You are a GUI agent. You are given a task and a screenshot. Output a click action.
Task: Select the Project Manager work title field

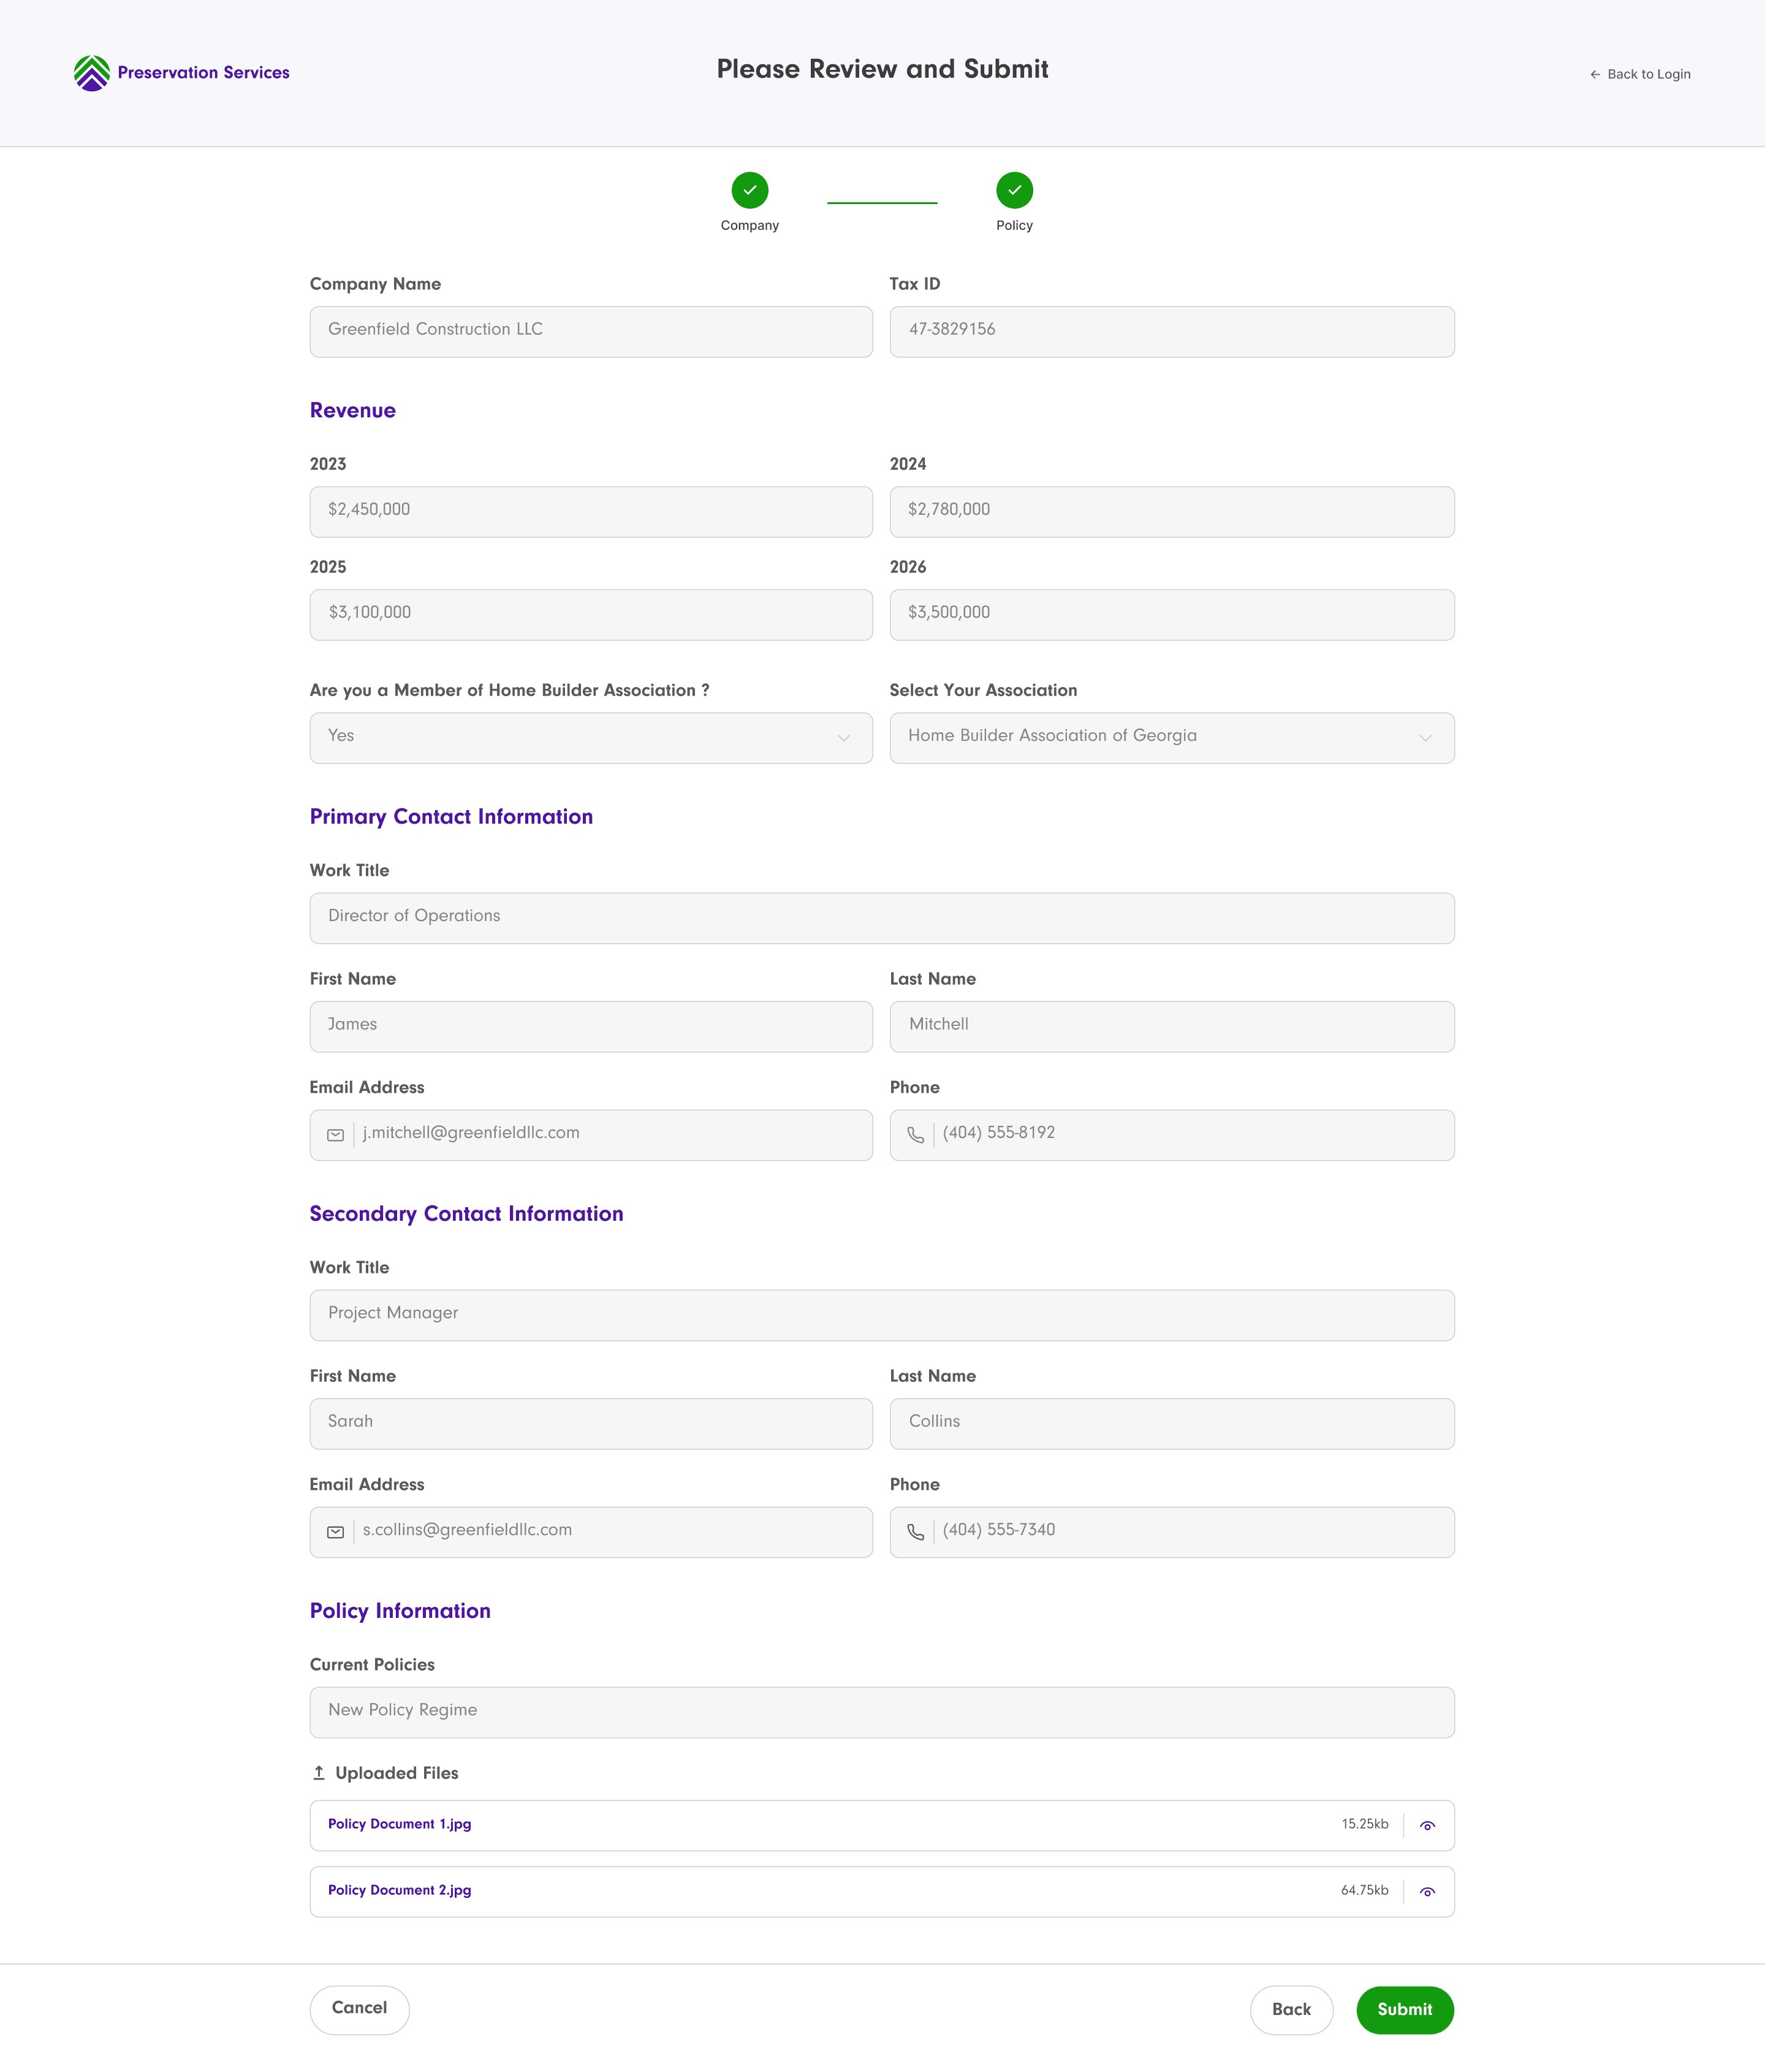pyautogui.click(x=882, y=1315)
